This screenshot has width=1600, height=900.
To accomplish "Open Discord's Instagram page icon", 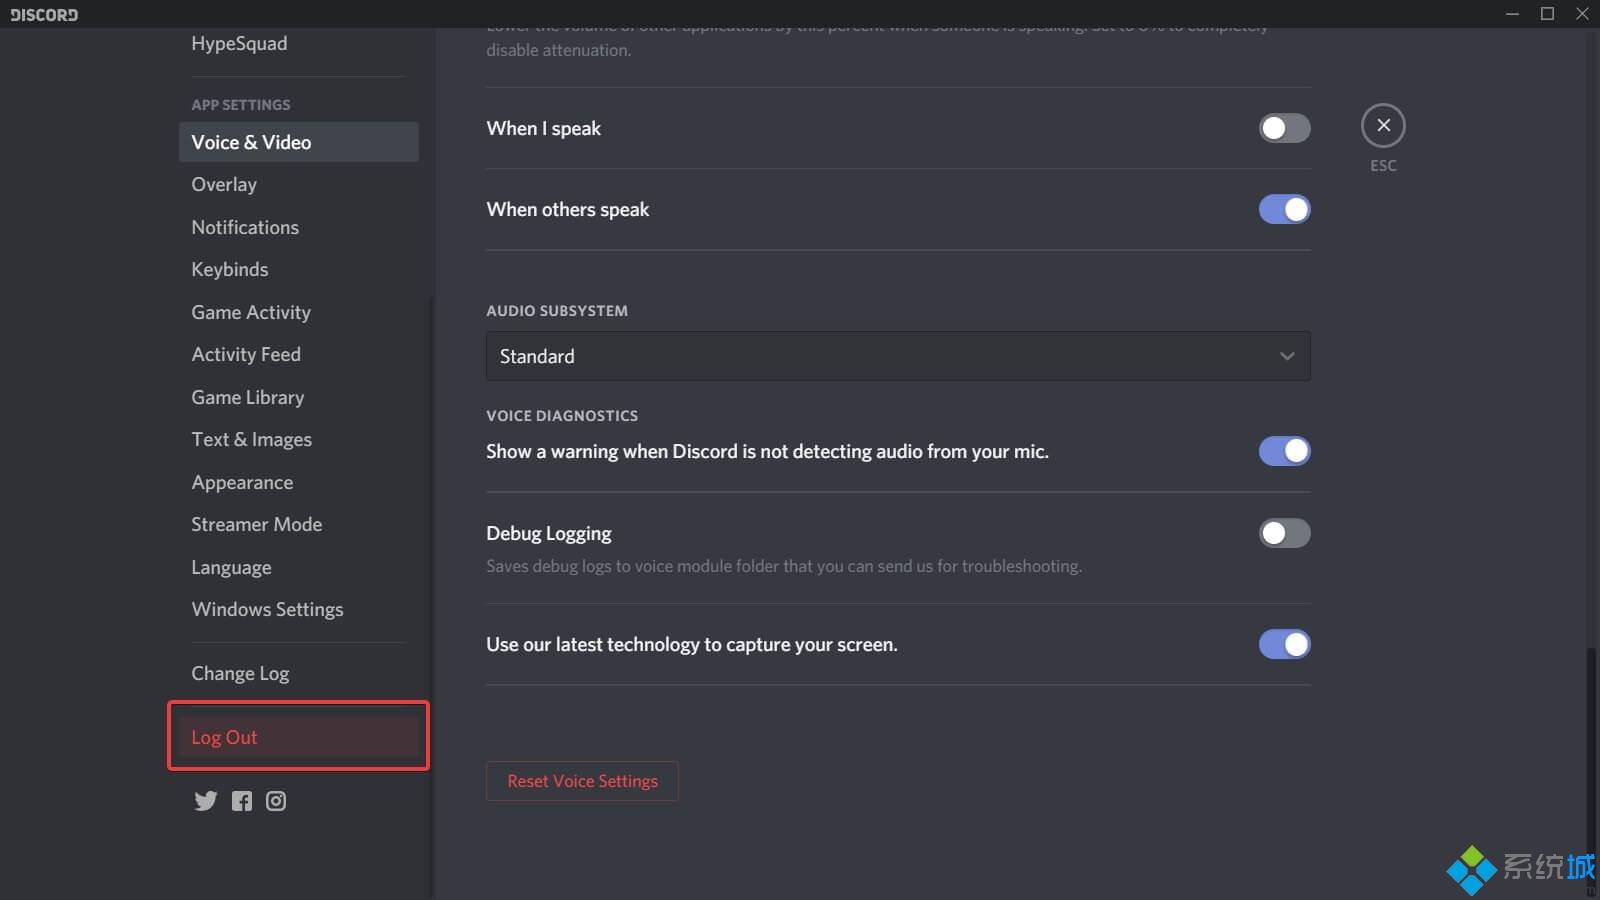I will pos(276,801).
